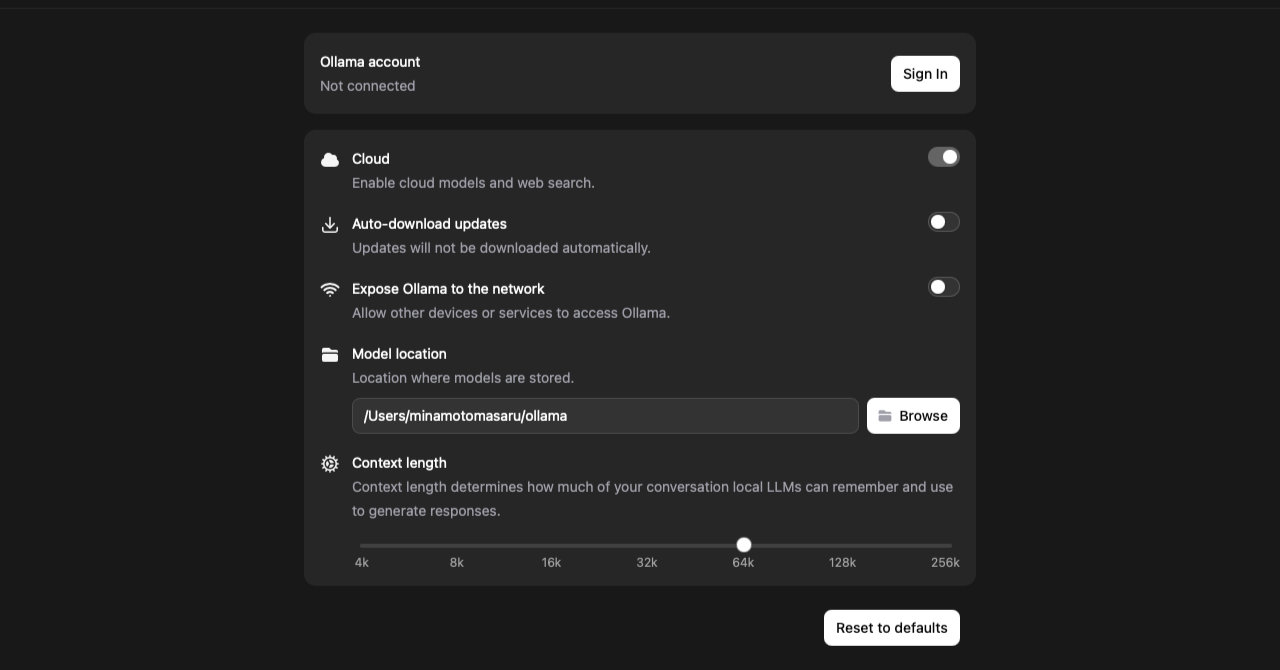Click the Wi-Fi icon for network exposure

[x=330, y=290]
